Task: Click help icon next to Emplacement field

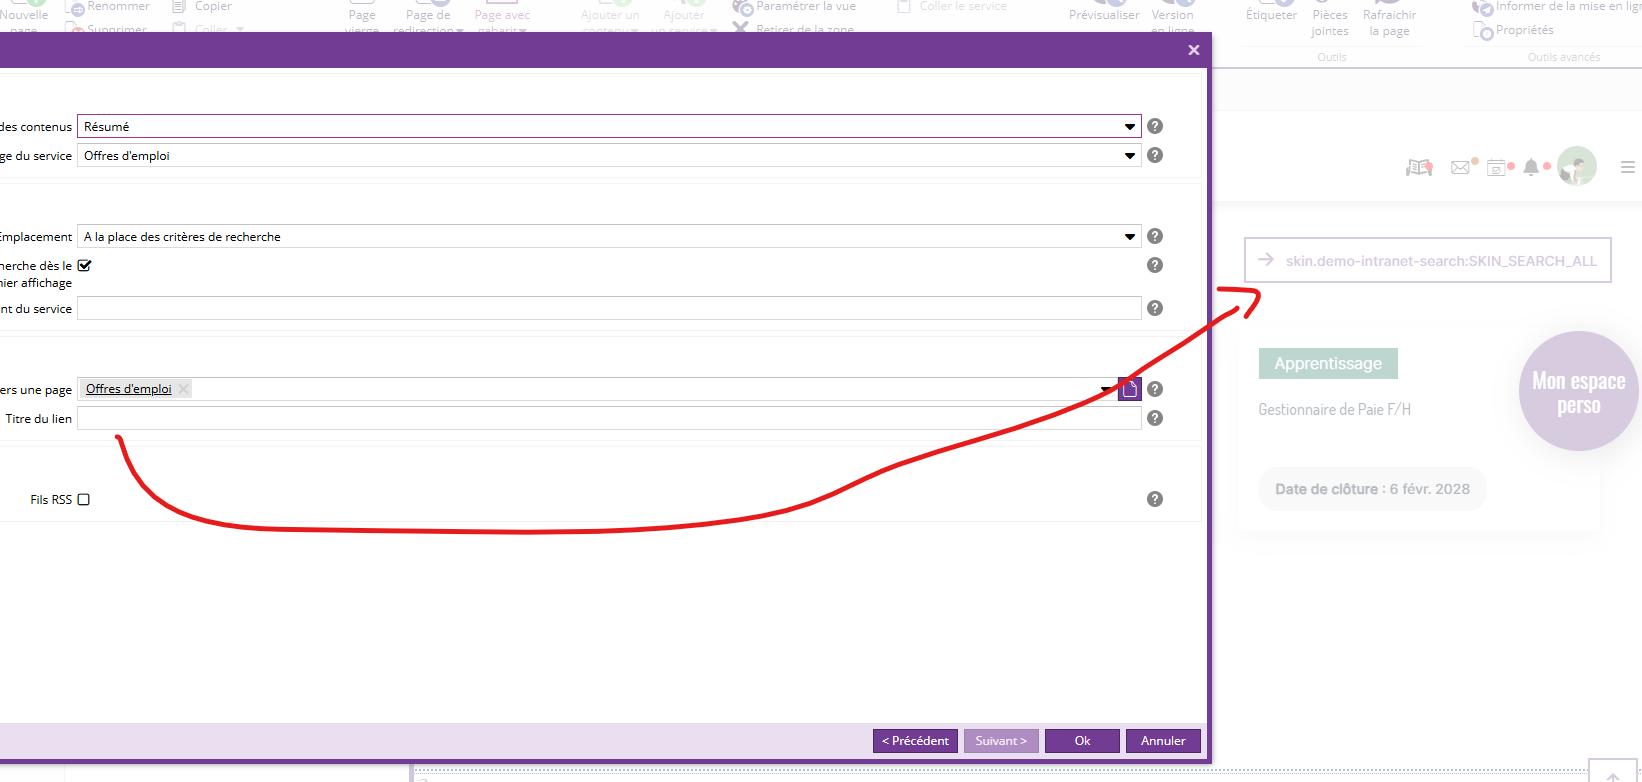Action: click(1155, 236)
